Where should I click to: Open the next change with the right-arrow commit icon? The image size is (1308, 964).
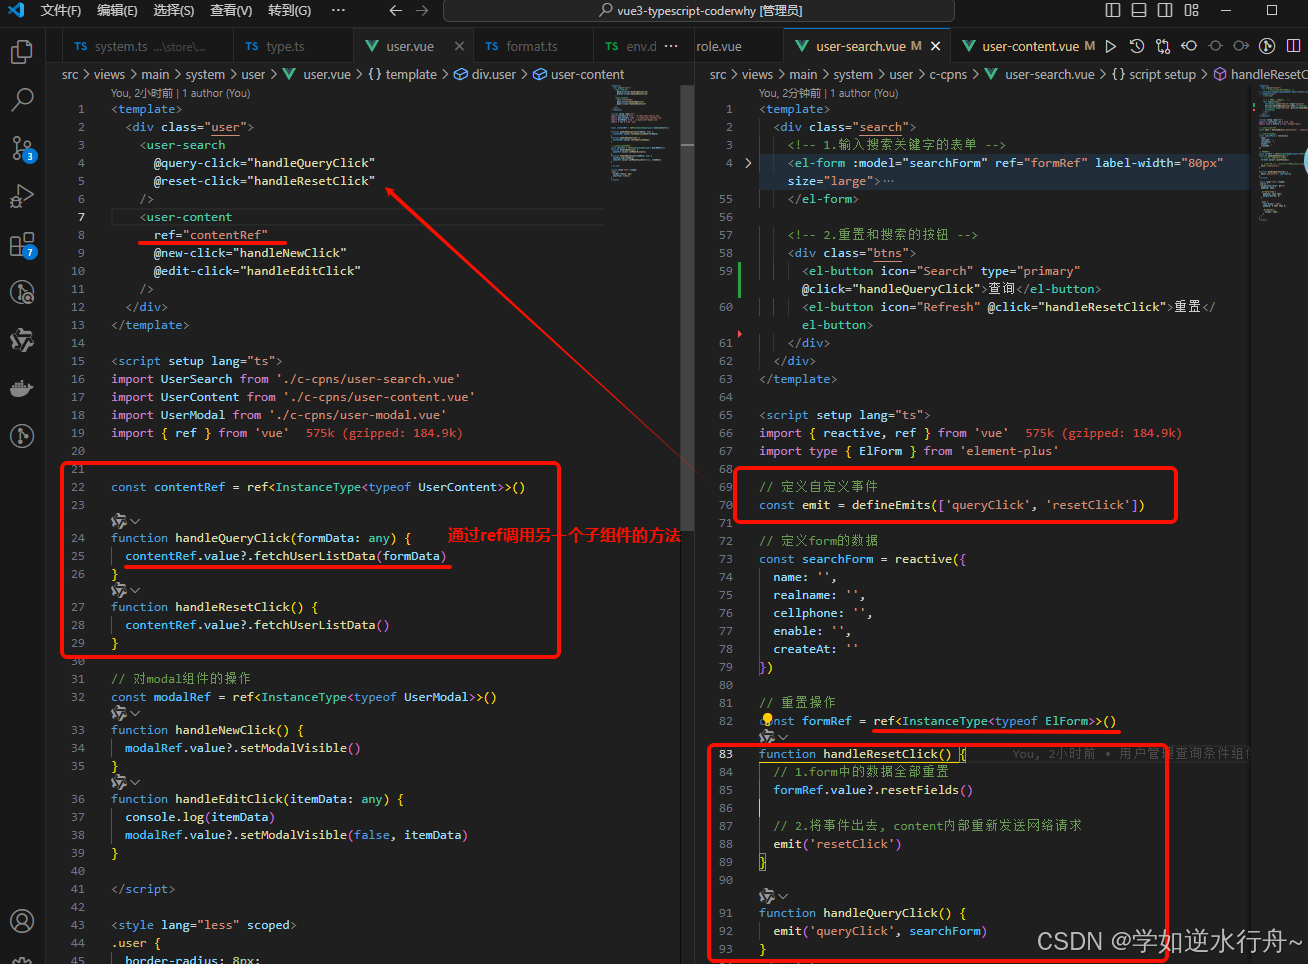tap(1241, 46)
